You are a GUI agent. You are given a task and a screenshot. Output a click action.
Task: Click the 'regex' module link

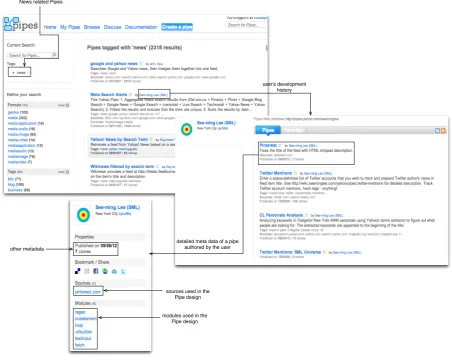tap(80, 312)
